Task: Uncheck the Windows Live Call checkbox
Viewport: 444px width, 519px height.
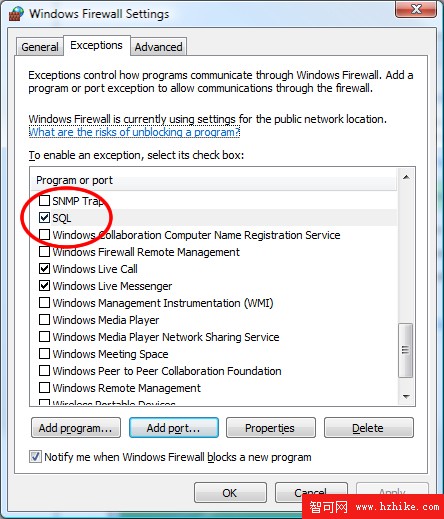Action: point(44,269)
